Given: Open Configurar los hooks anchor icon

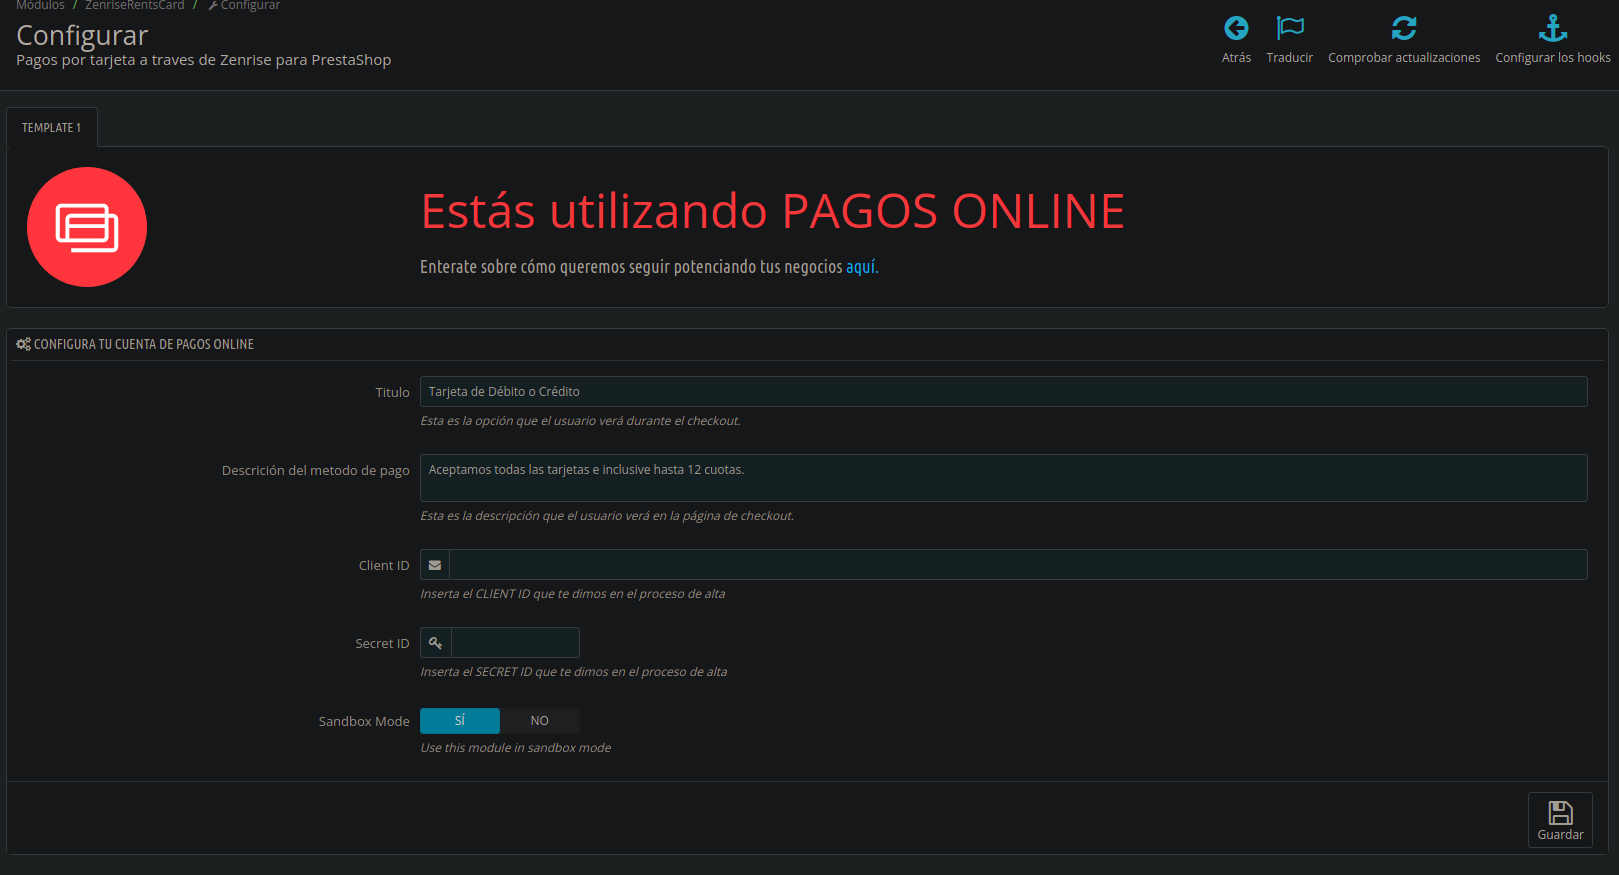Looking at the screenshot, I should [1553, 28].
